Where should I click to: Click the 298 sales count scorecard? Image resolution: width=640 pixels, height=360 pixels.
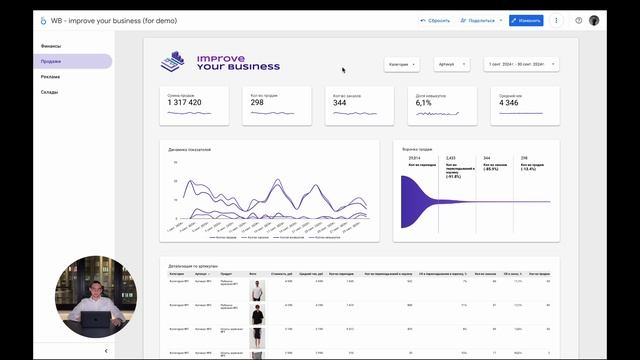[x=277, y=106]
